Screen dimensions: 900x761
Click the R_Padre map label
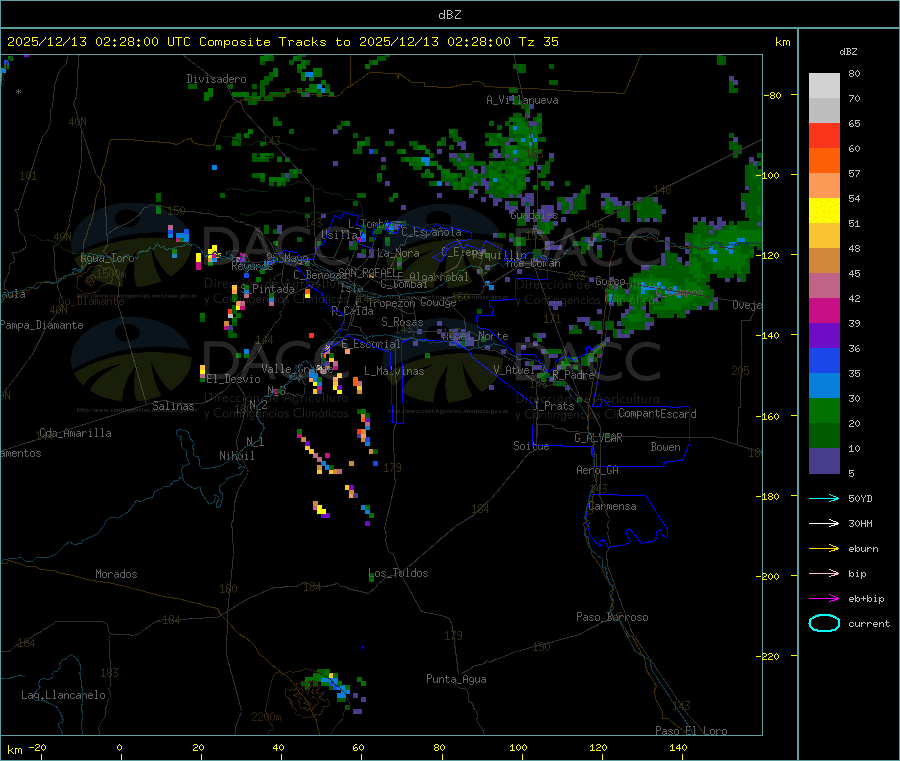[x=573, y=375]
